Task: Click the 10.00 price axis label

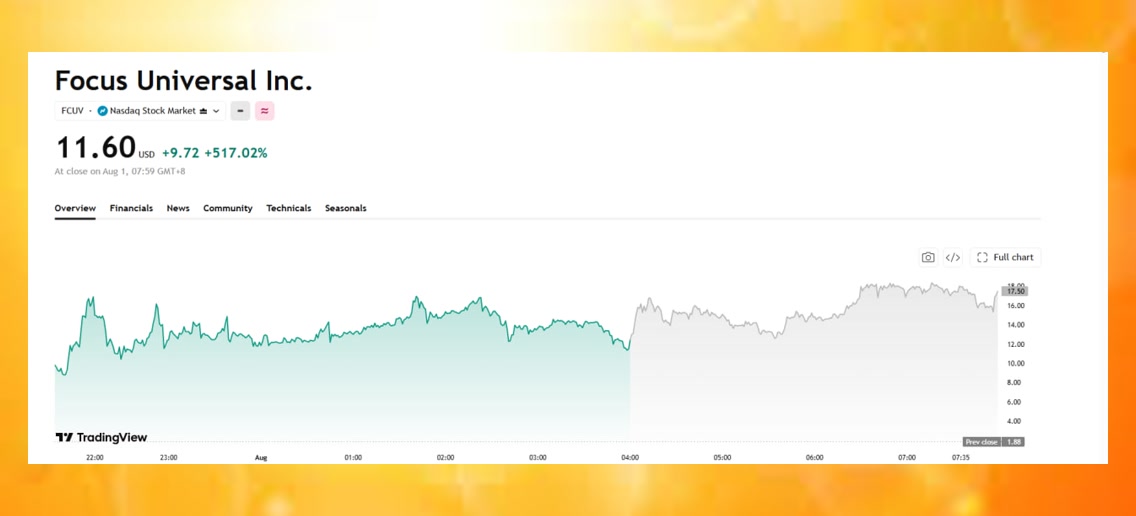Action: pos(1015,364)
